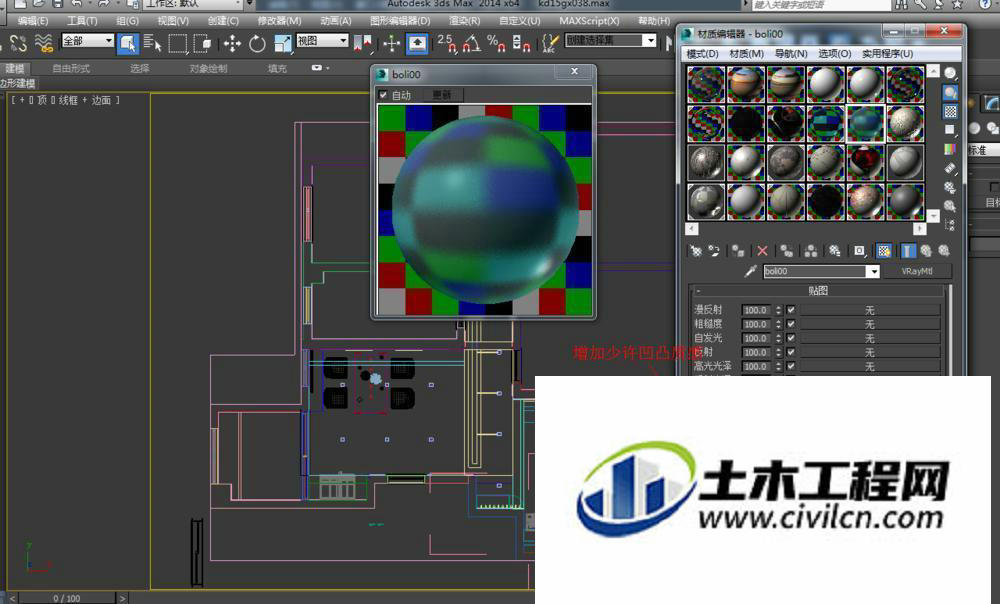Toggle checkered Background icon for sample slots

pos(950,112)
